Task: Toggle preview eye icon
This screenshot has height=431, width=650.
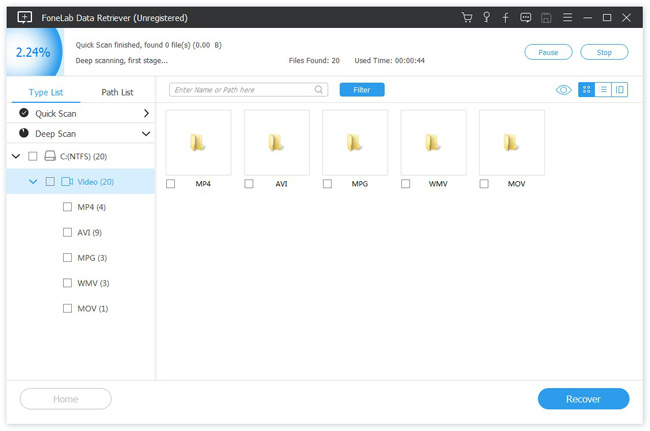Action: (x=563, y=90)
